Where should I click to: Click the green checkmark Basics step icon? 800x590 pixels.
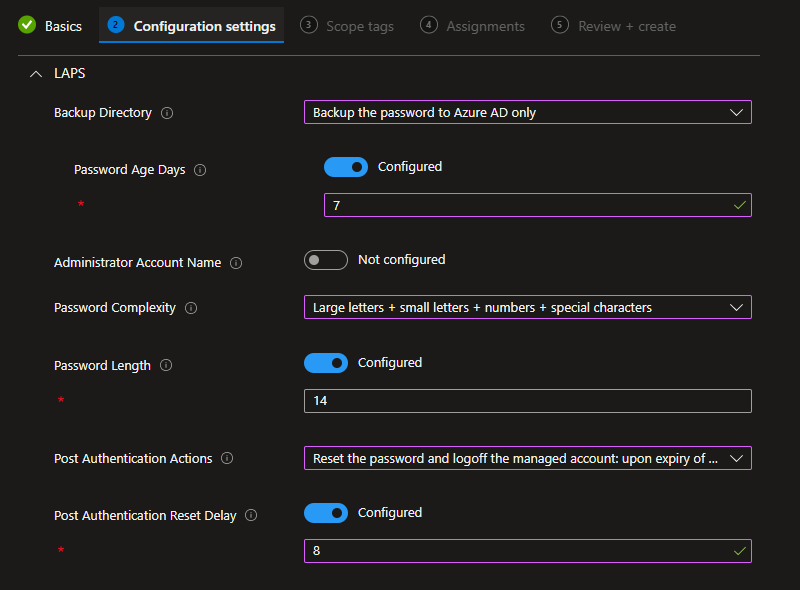[27, 25]
